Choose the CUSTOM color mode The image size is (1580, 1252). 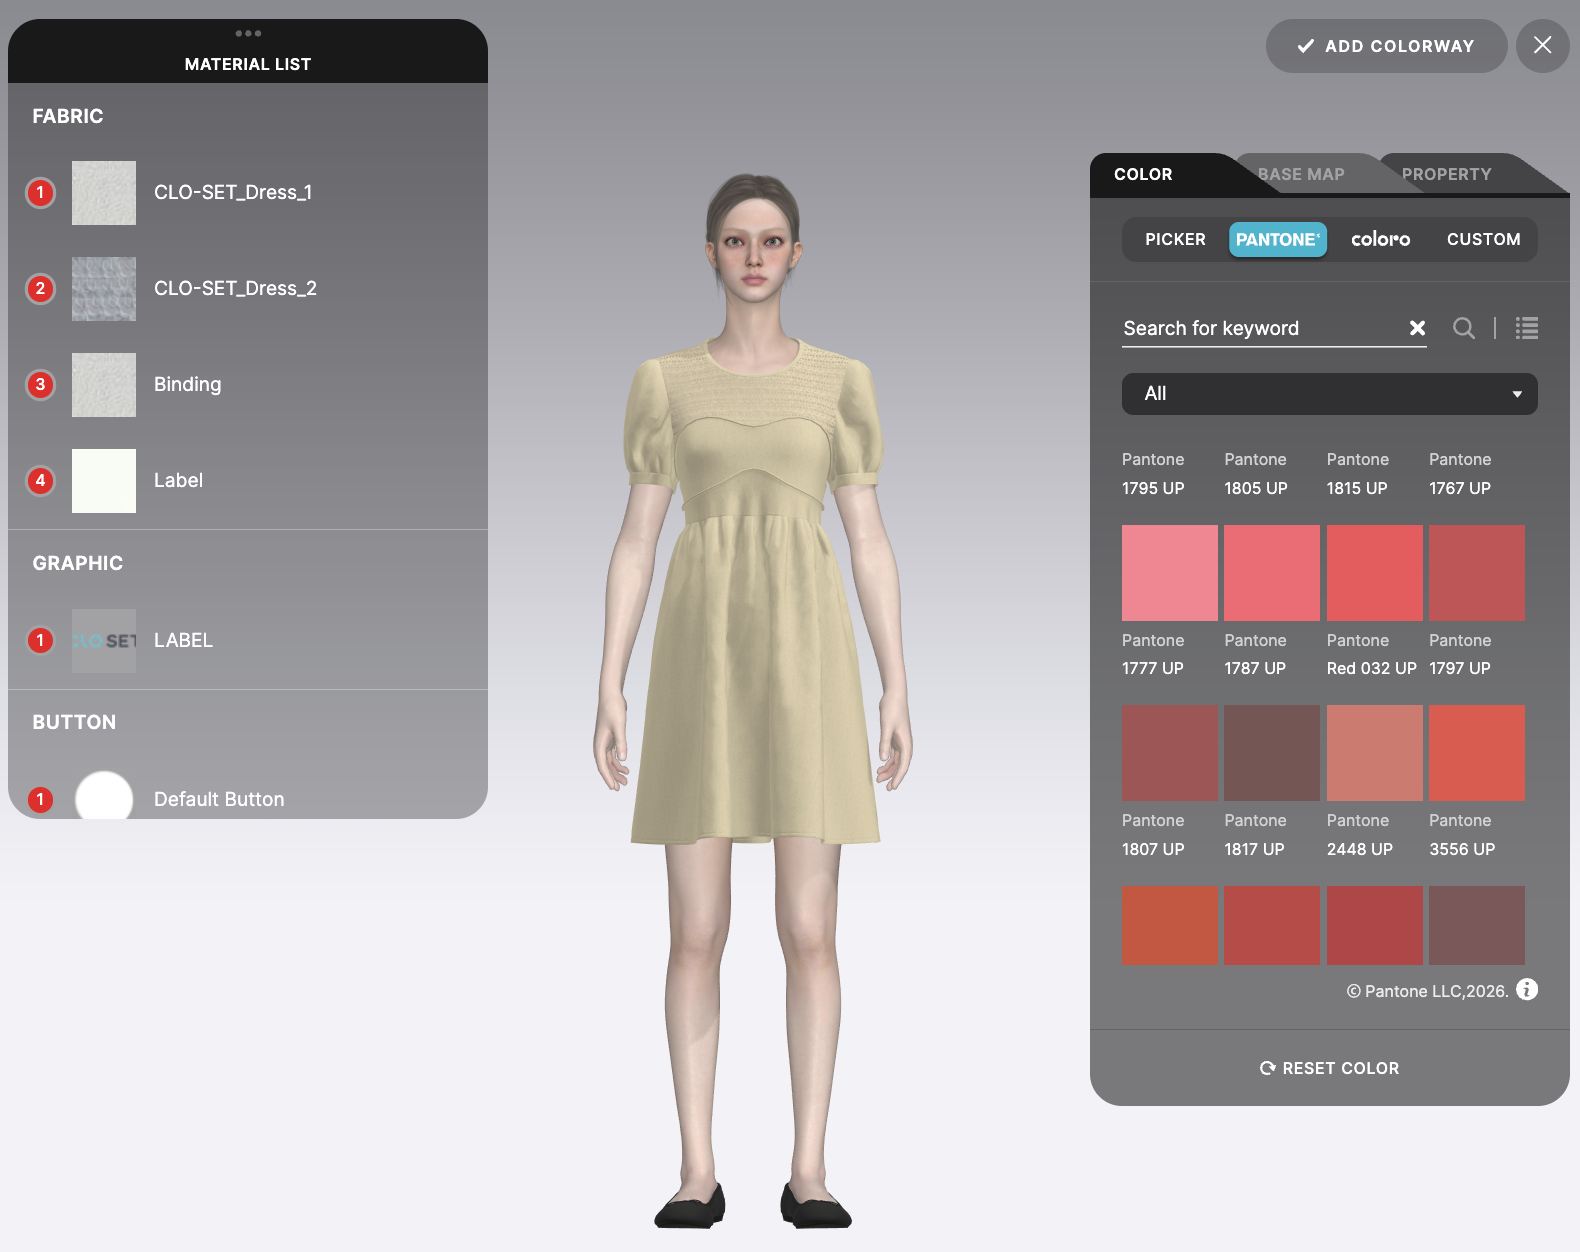1483,240
